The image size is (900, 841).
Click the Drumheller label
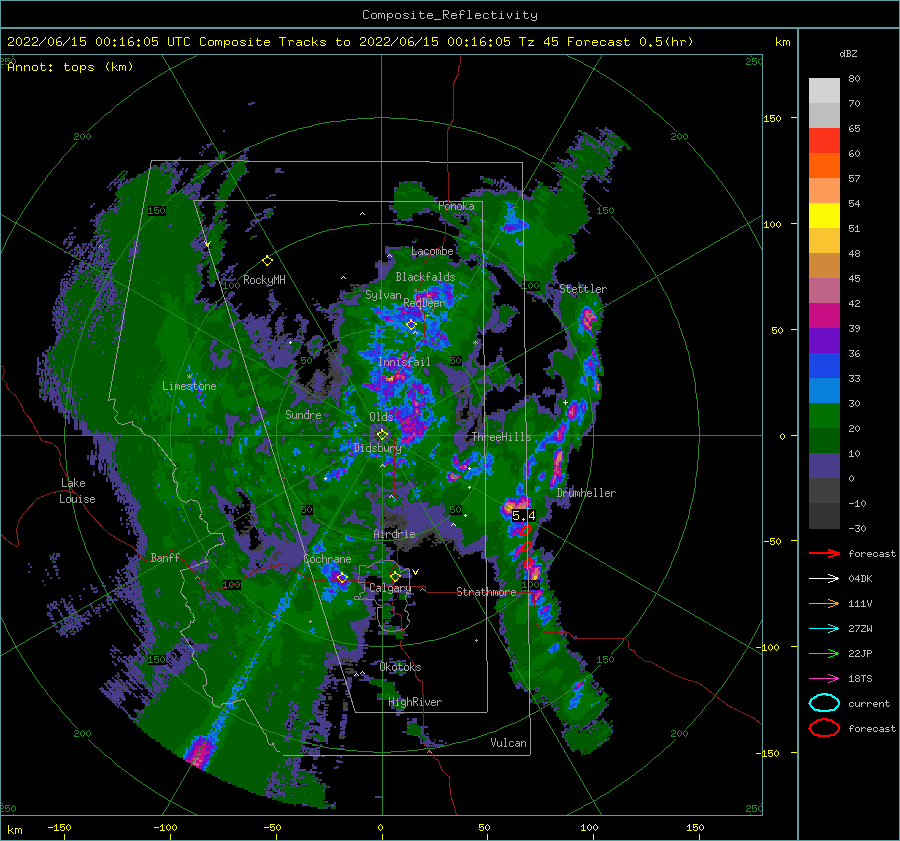point(586,493)
